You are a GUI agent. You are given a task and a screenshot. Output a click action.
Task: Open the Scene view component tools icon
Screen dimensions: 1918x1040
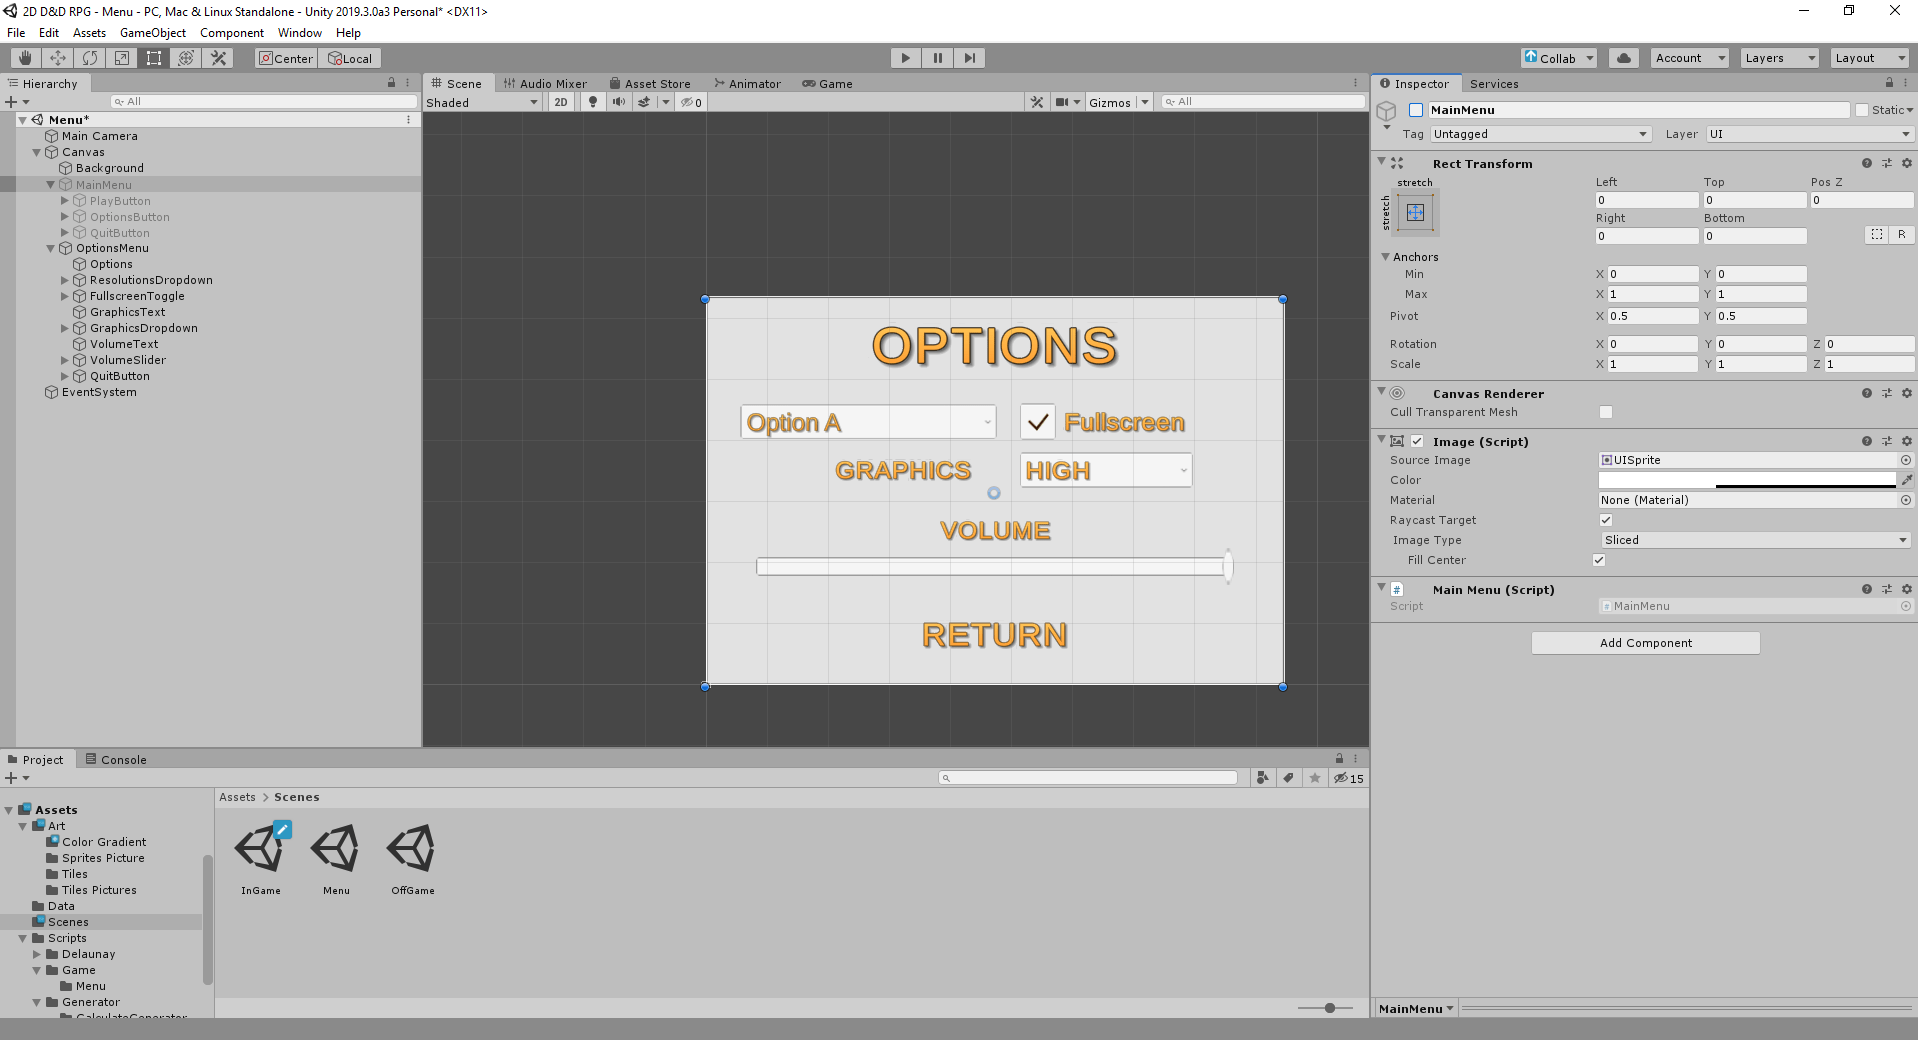(1037, 102)
